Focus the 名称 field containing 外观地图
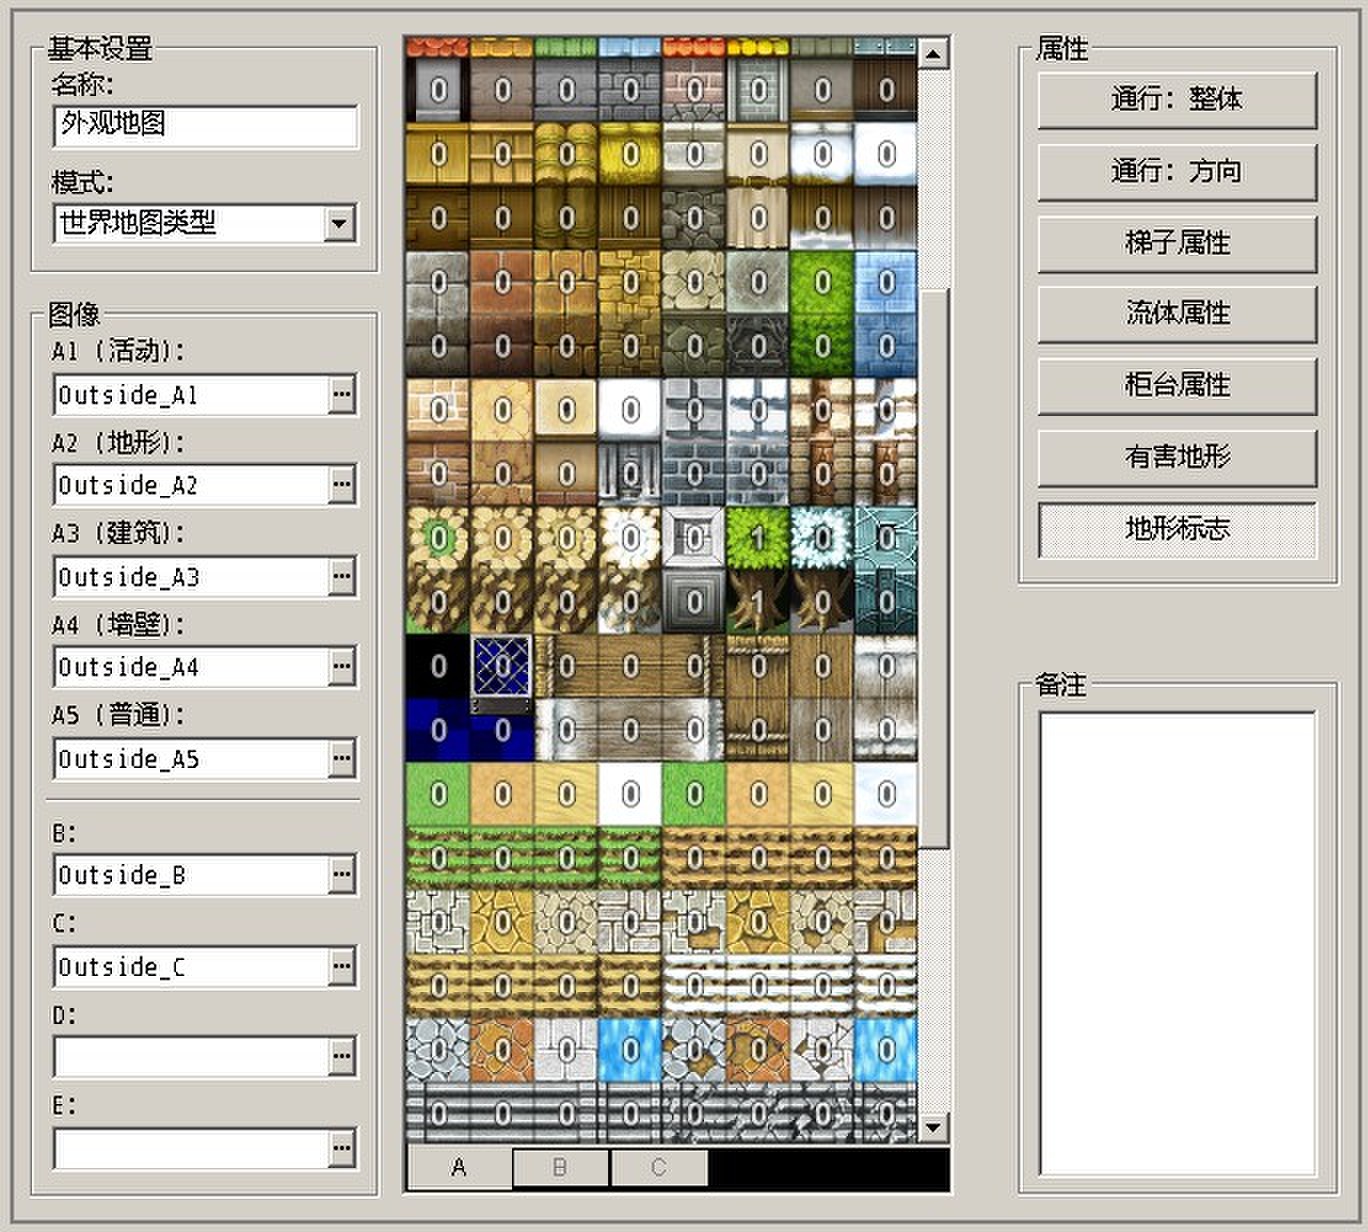Image resolution: width=1368 pixels, height=1232 pixels. coord(205,125)
